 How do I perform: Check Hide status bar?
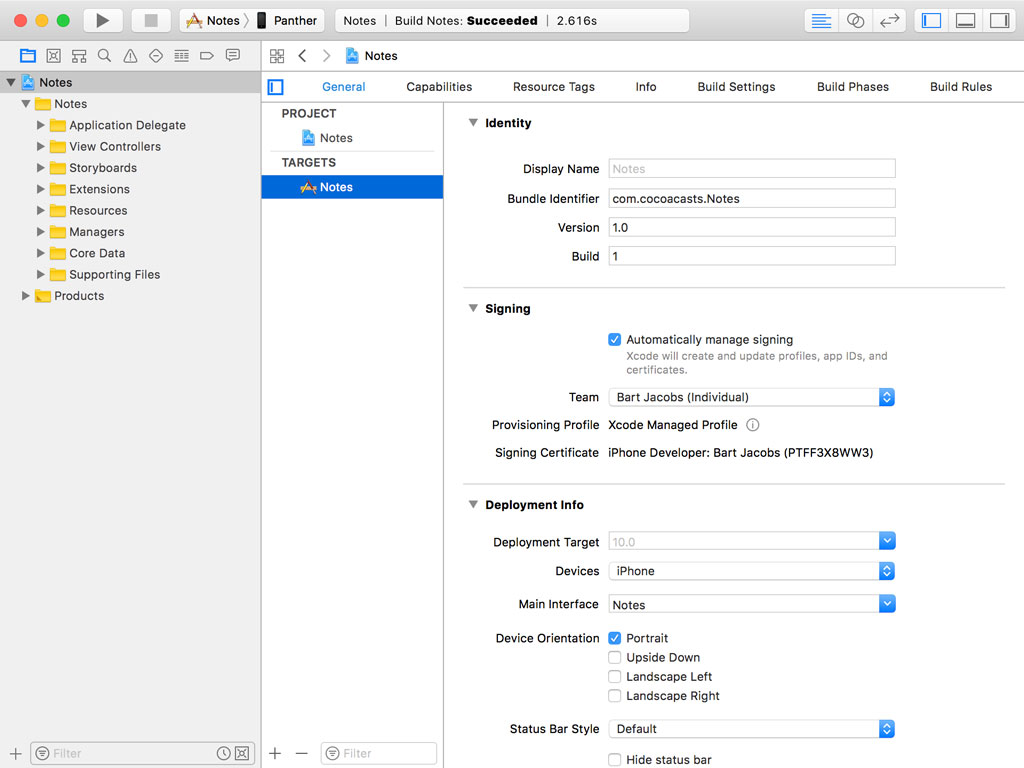(615, 760)
